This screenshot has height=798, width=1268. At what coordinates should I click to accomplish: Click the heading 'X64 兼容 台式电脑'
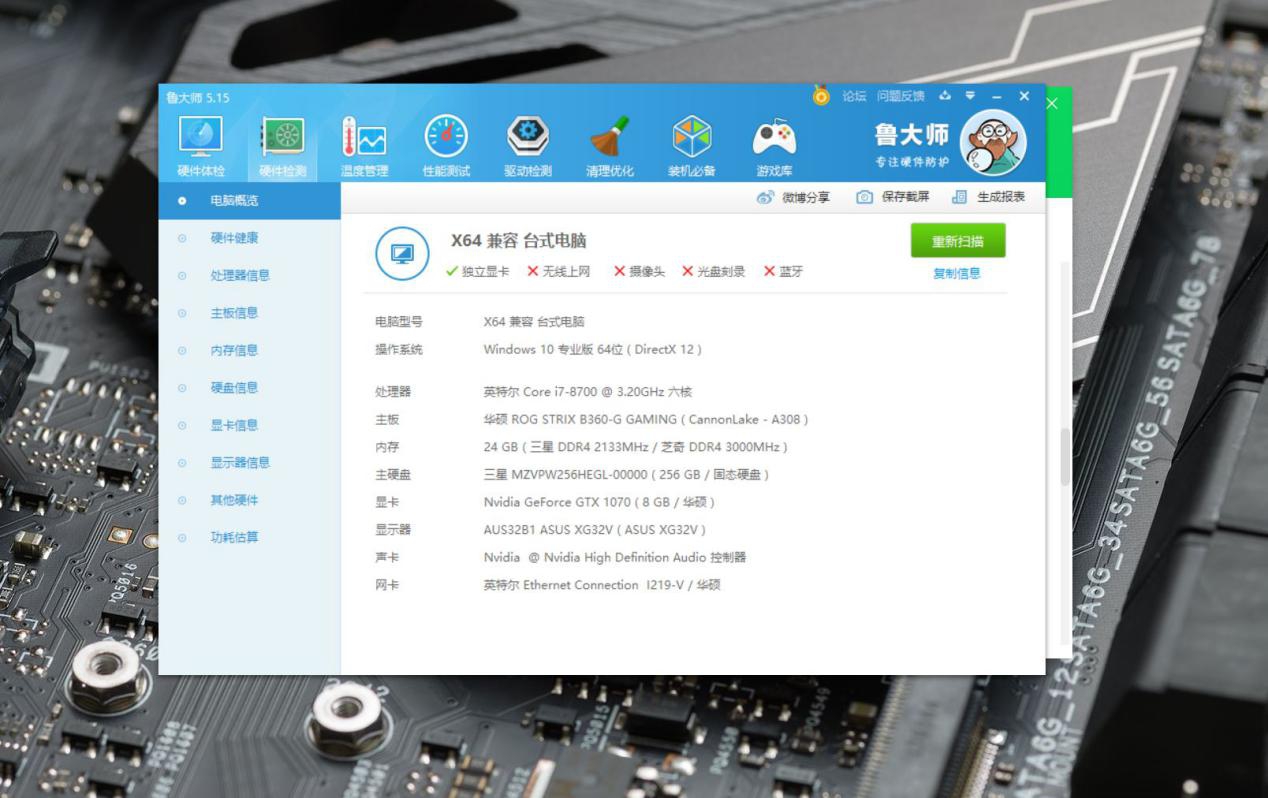click(519, 241)
